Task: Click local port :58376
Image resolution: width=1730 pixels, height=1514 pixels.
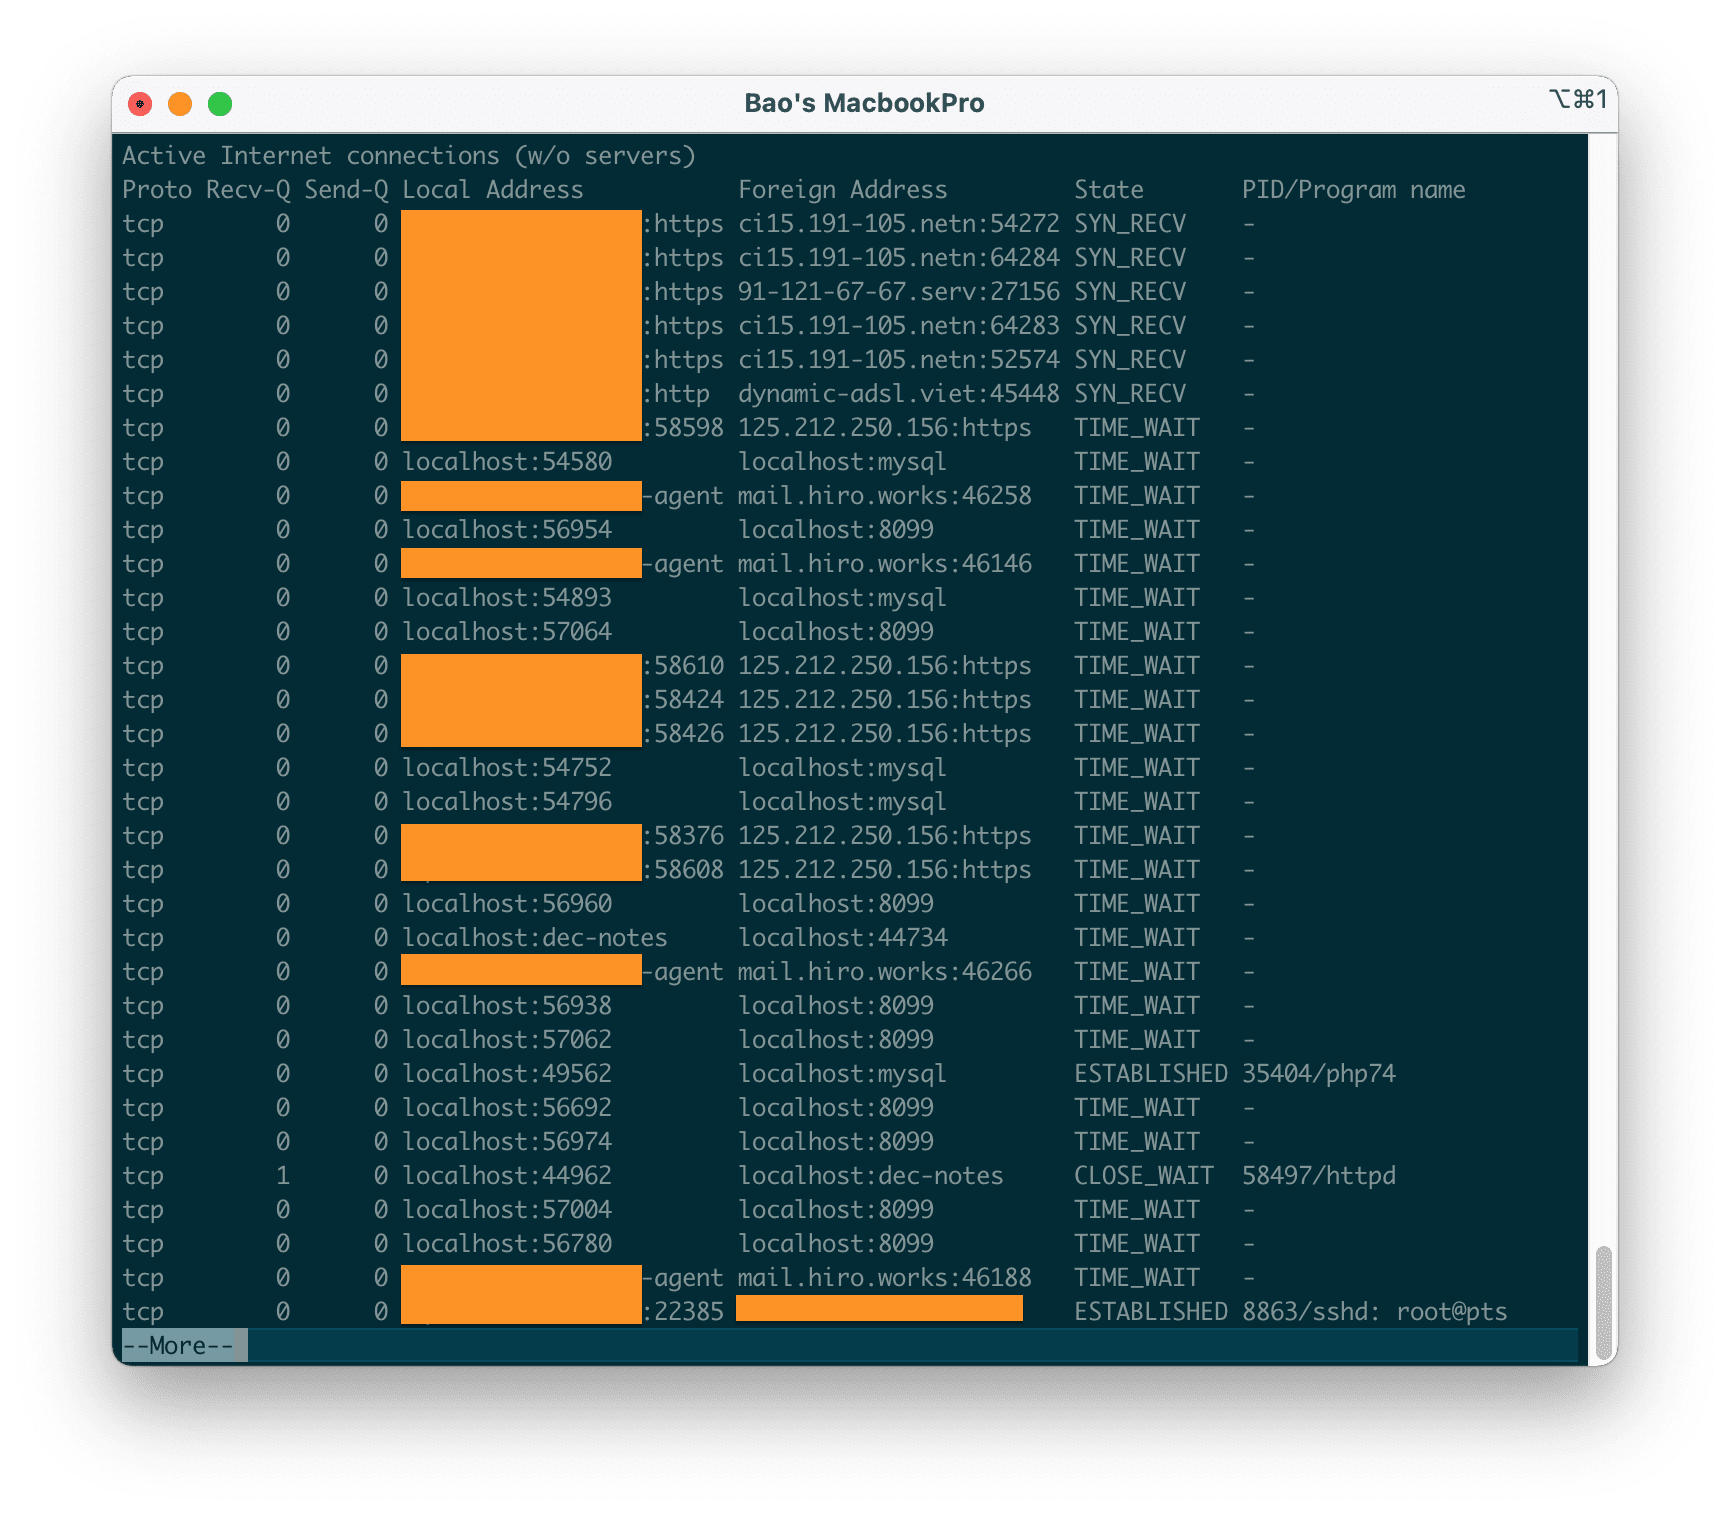Action: point(683,836)
